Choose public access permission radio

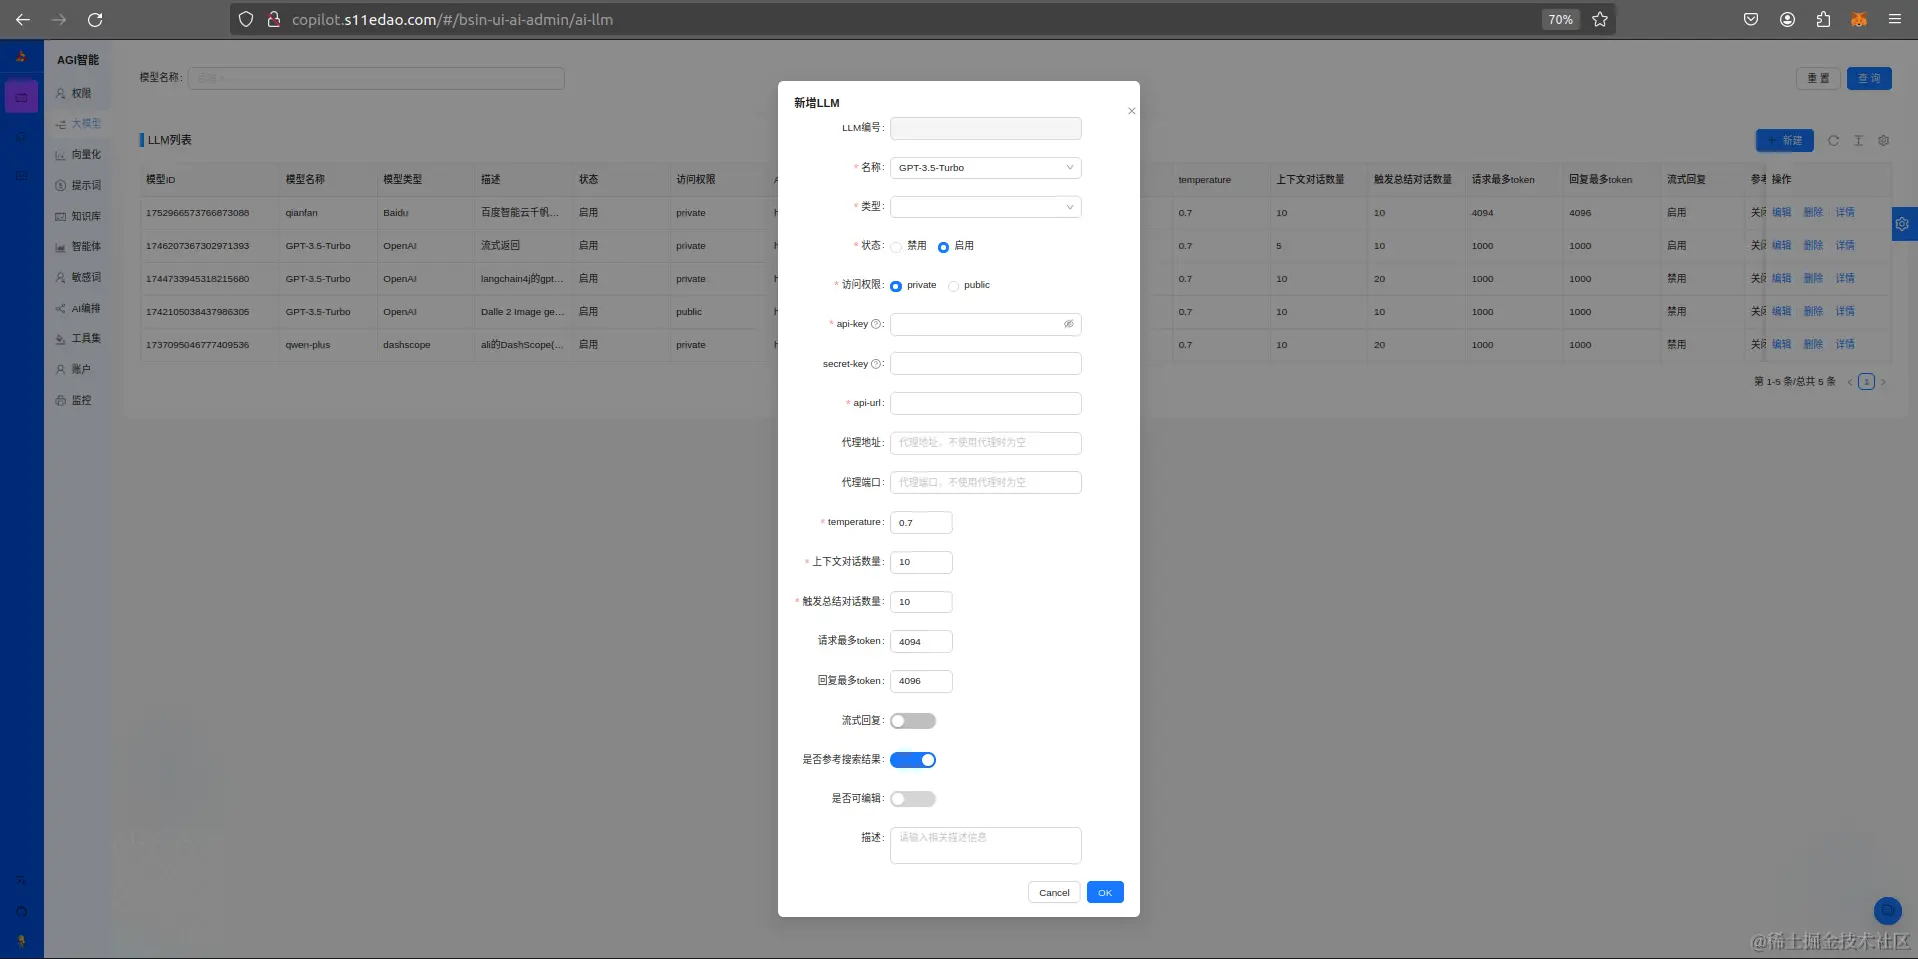[x=953, y=286]
